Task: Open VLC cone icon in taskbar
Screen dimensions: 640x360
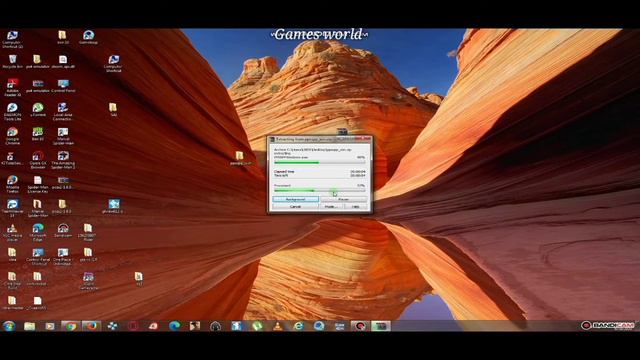Action: [278, 326]
